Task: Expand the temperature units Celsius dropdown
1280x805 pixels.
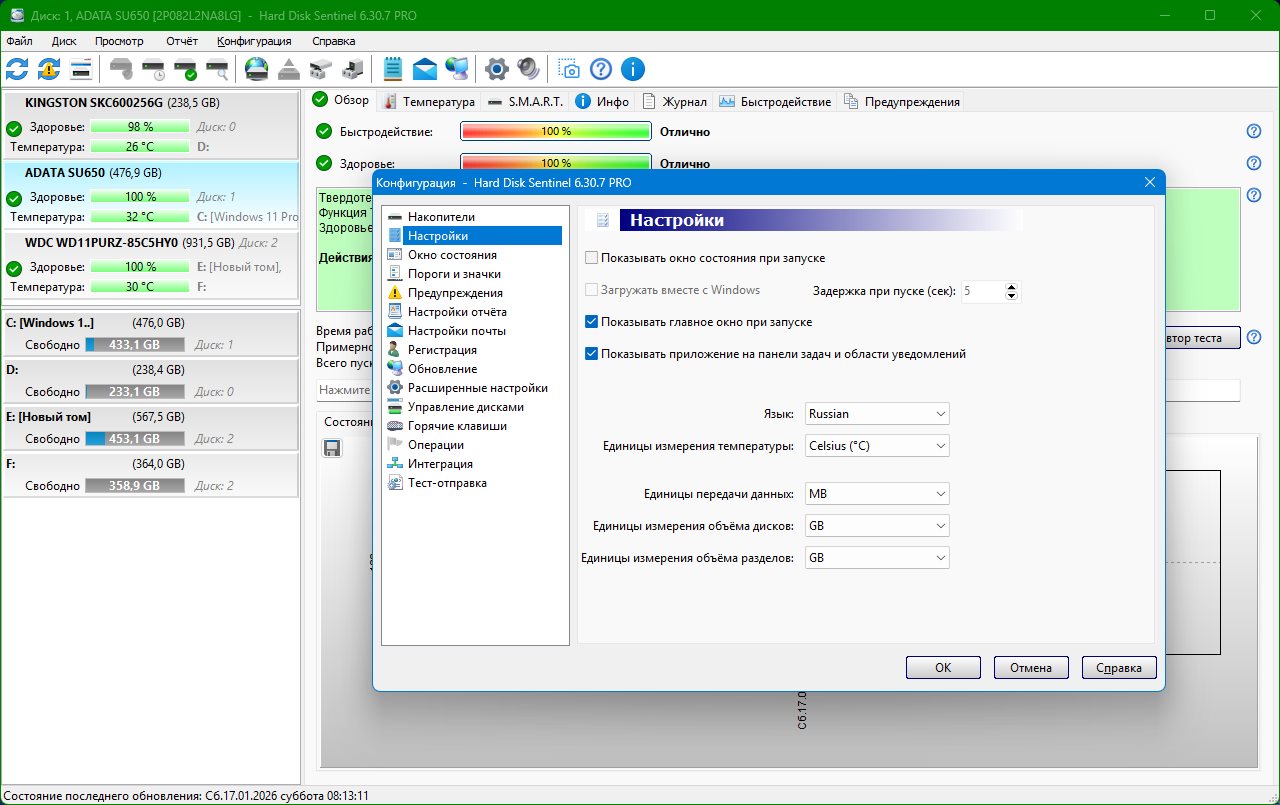Action: coord(877,446)
